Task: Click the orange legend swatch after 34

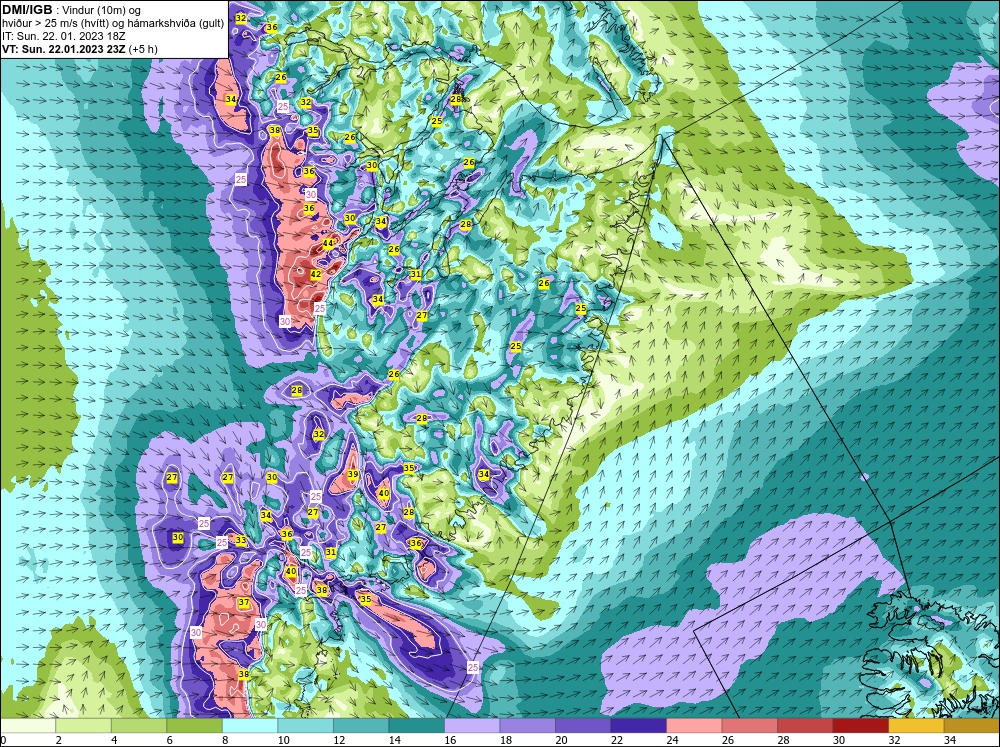Action: [x=971, y=725]
